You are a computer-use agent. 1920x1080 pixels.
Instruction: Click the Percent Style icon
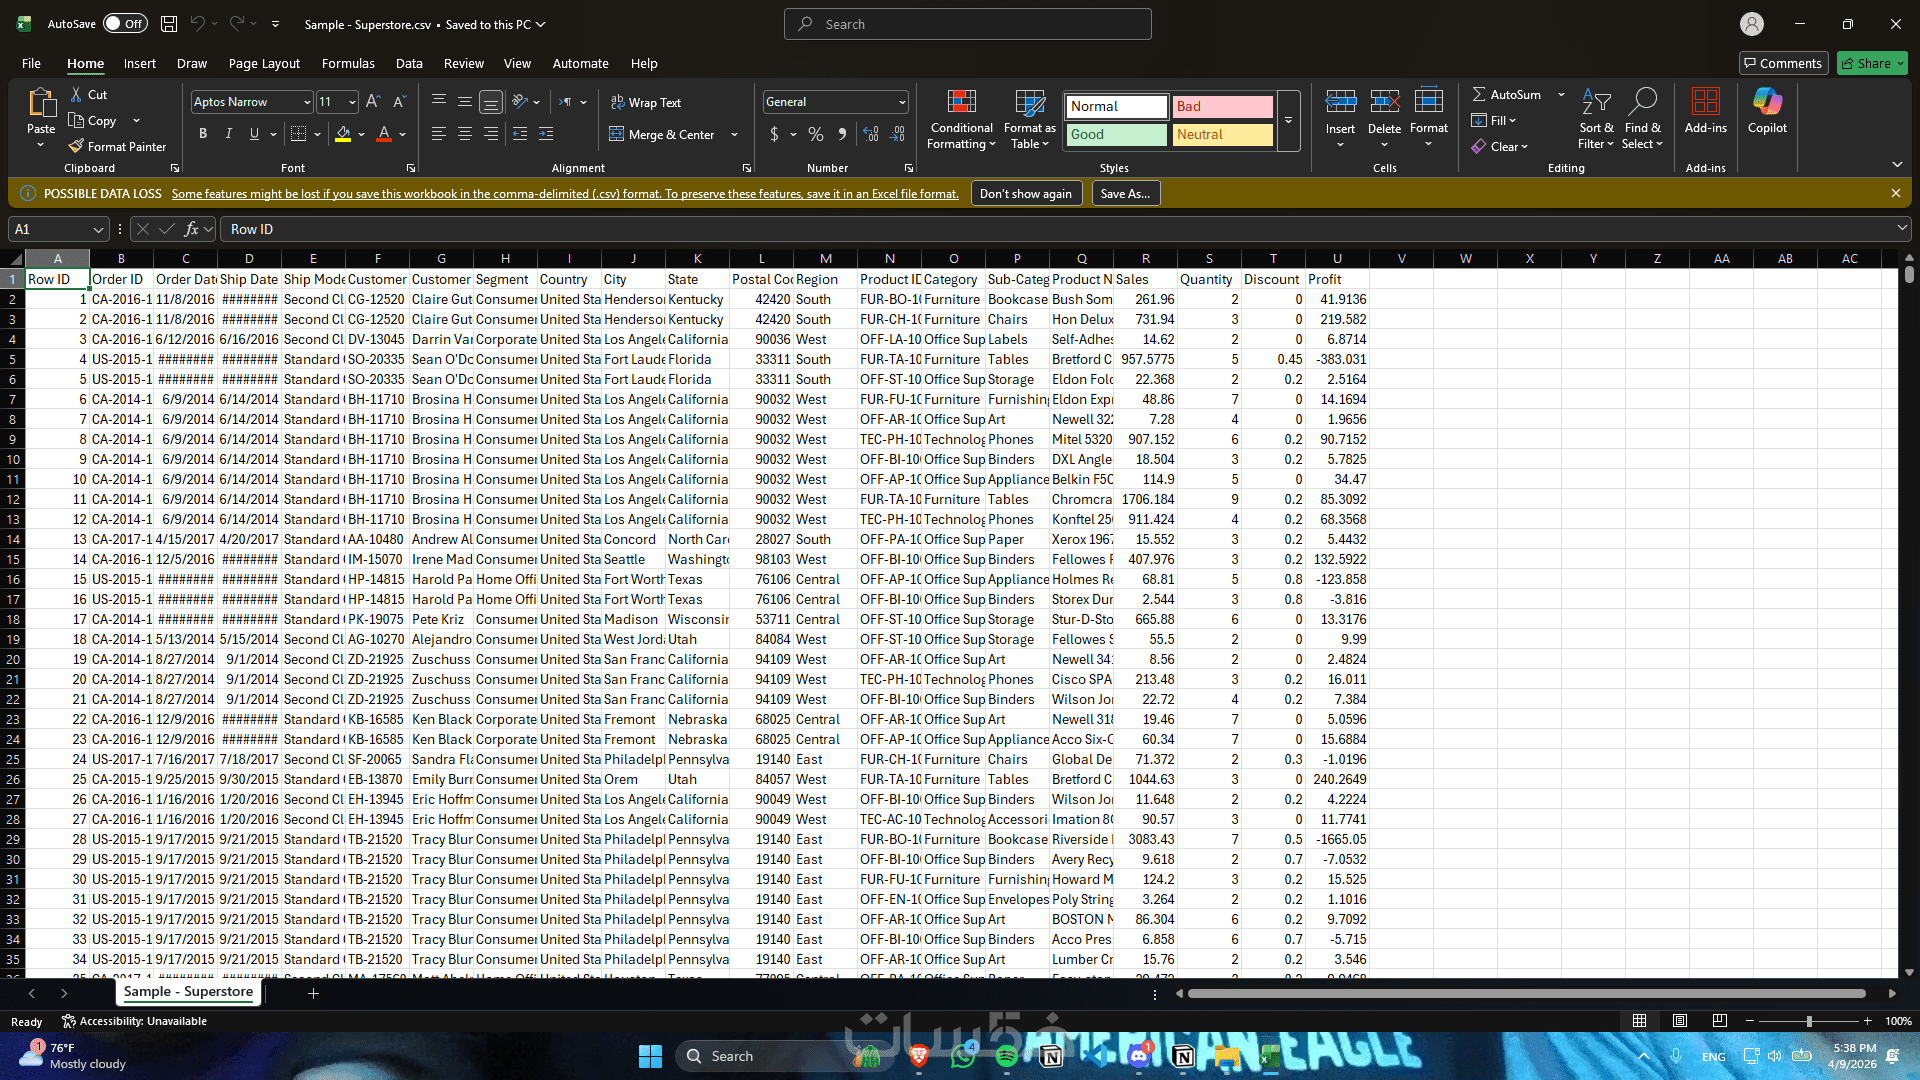[x=816, y=135]
